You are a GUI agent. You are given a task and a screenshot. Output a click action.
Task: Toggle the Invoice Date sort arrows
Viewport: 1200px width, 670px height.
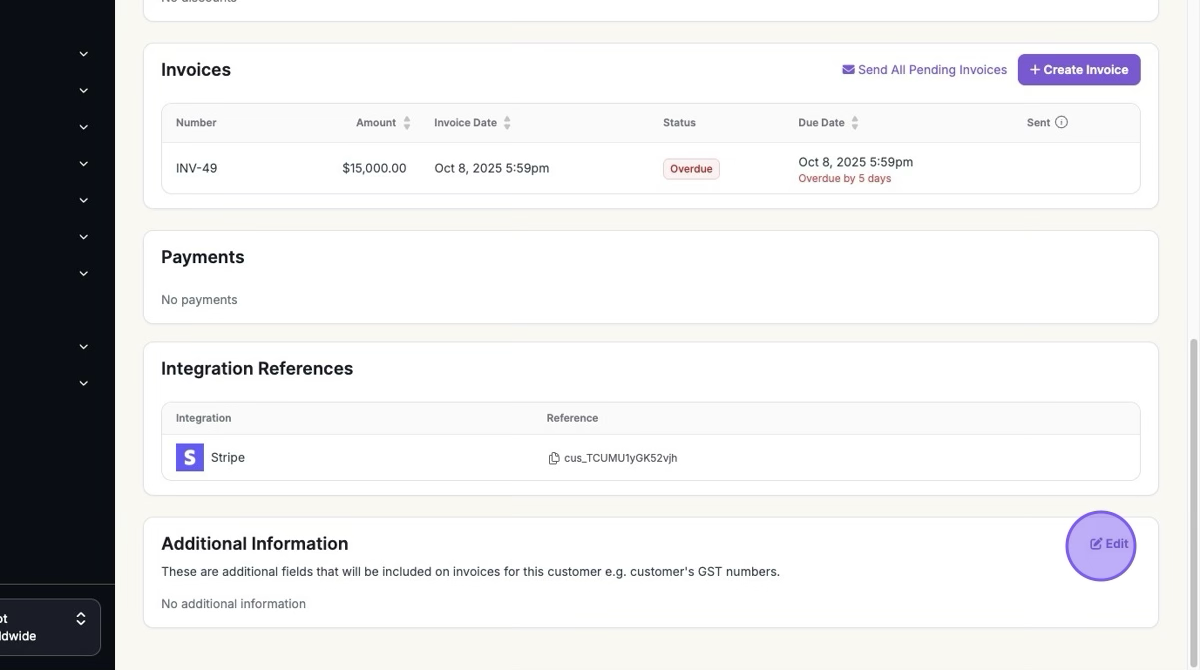[x=507, y=123]
